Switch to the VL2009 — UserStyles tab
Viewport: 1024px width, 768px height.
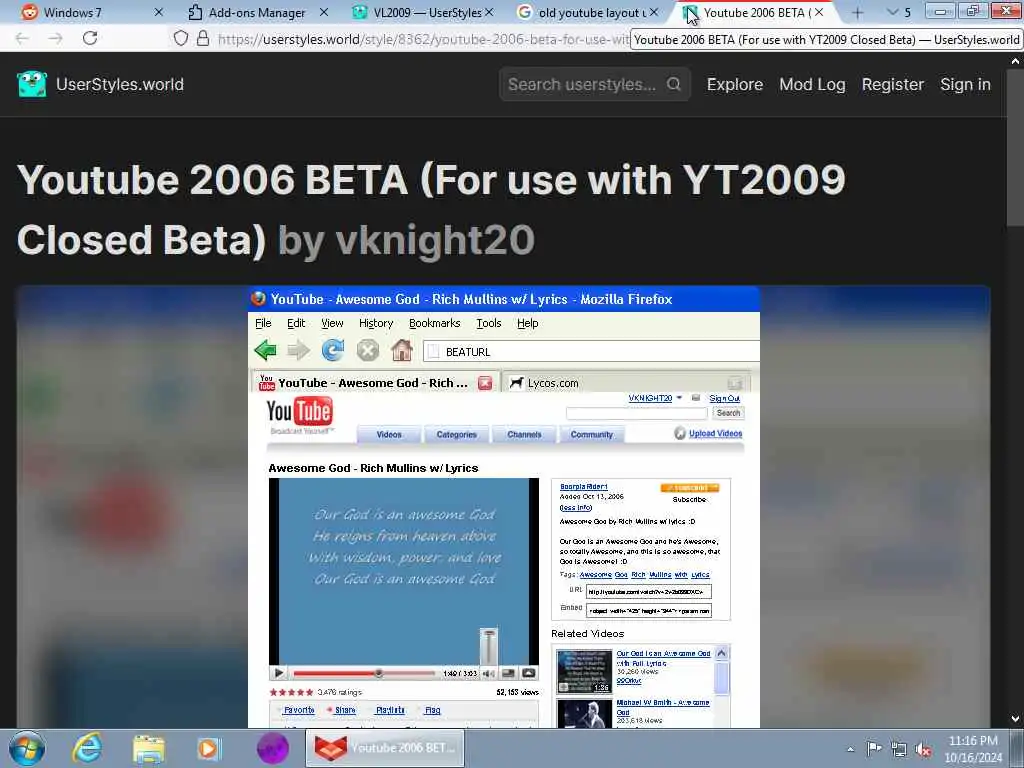pos(421,12)
